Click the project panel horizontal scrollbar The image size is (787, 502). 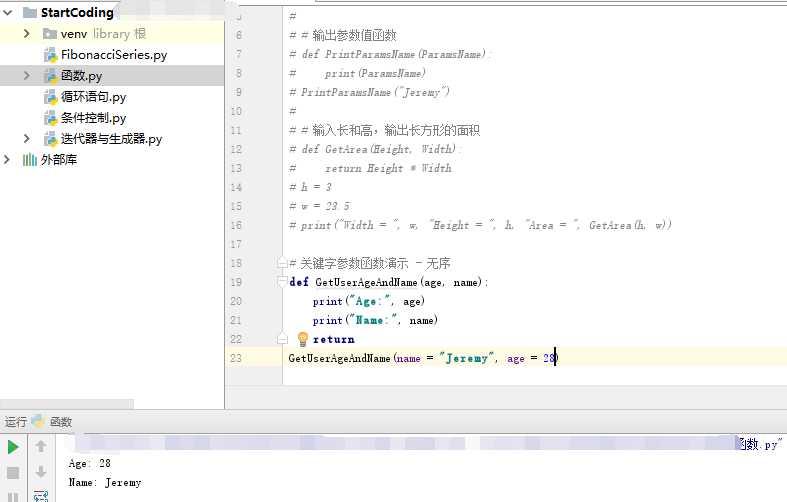(67, 404)
